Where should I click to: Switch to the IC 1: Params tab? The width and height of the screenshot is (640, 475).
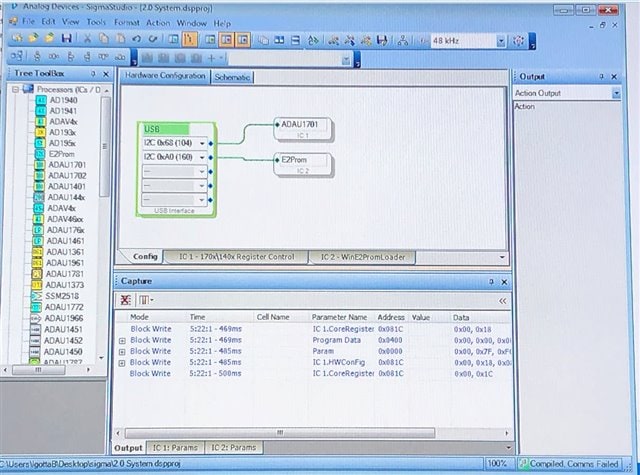(175, 448)
